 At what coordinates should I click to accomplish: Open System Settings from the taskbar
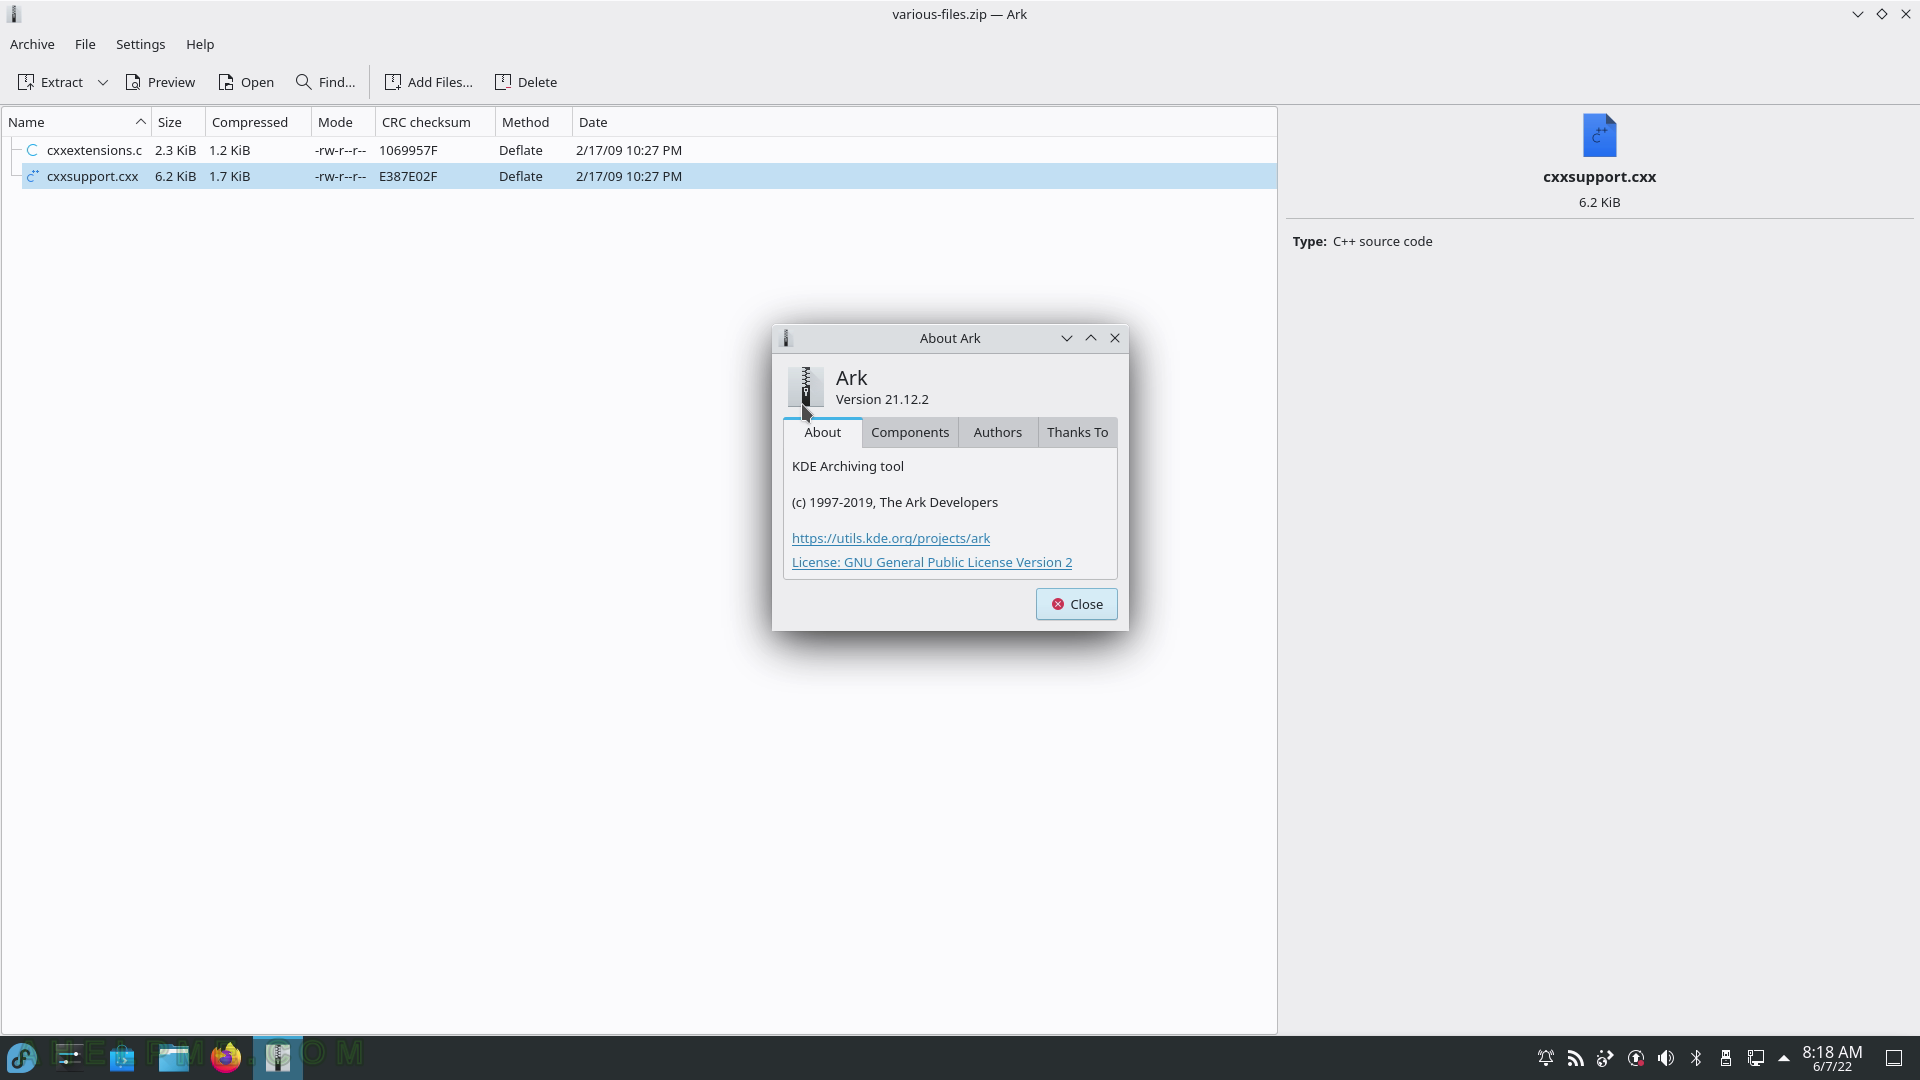69,1057
